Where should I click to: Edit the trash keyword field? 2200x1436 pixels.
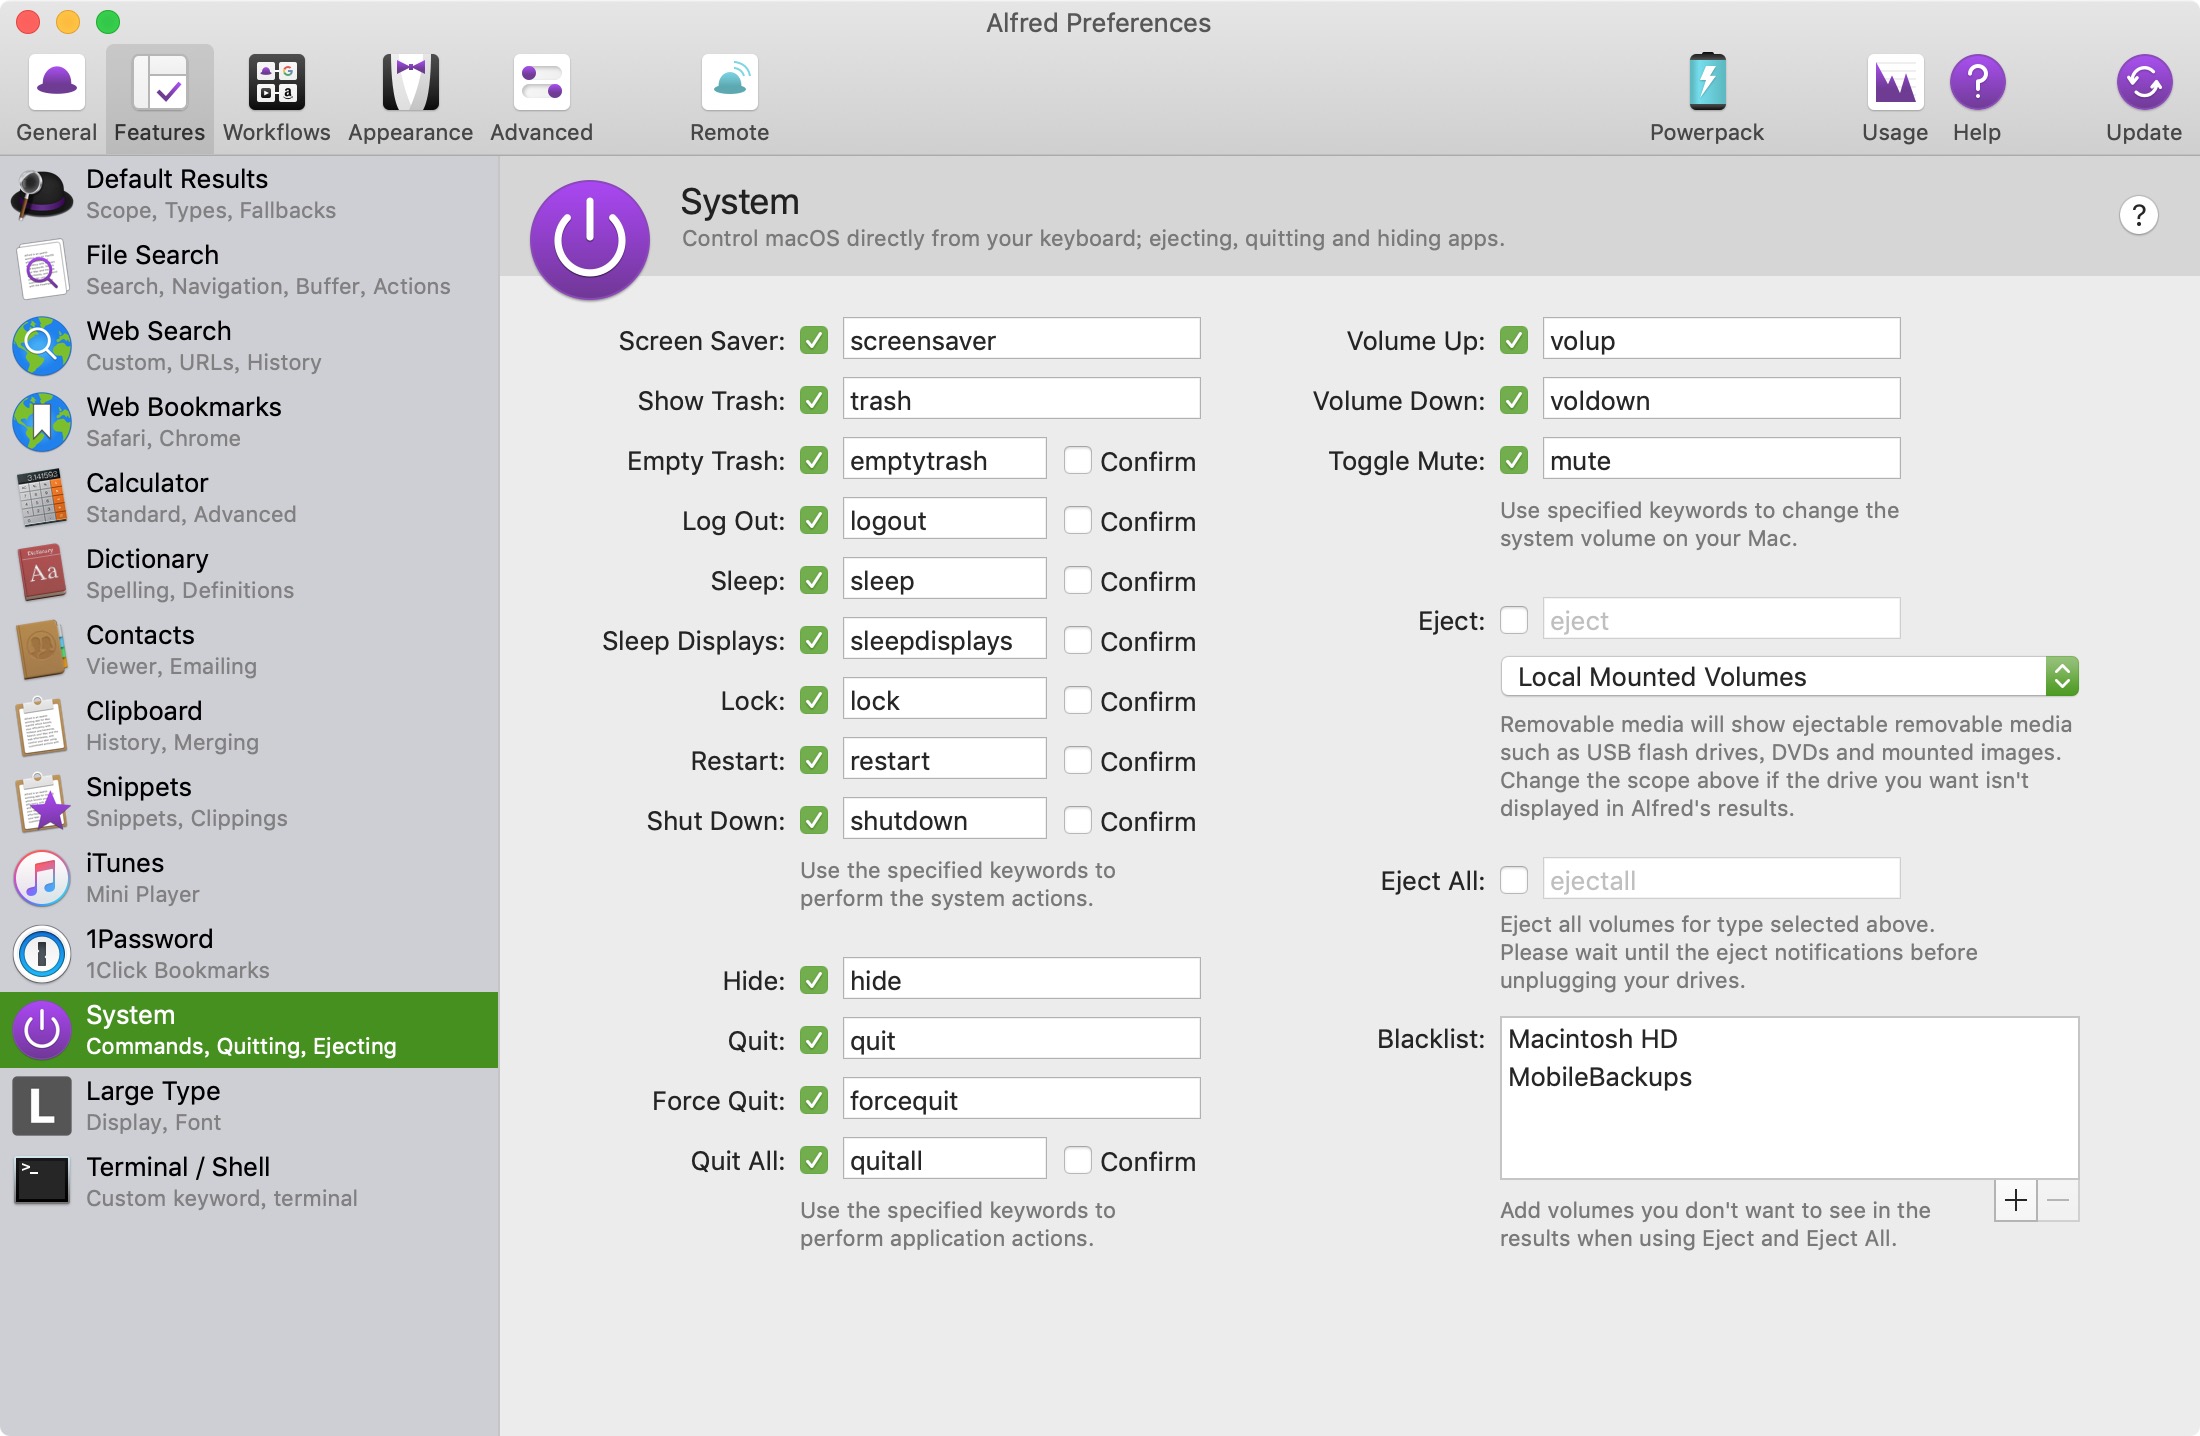1021,400
